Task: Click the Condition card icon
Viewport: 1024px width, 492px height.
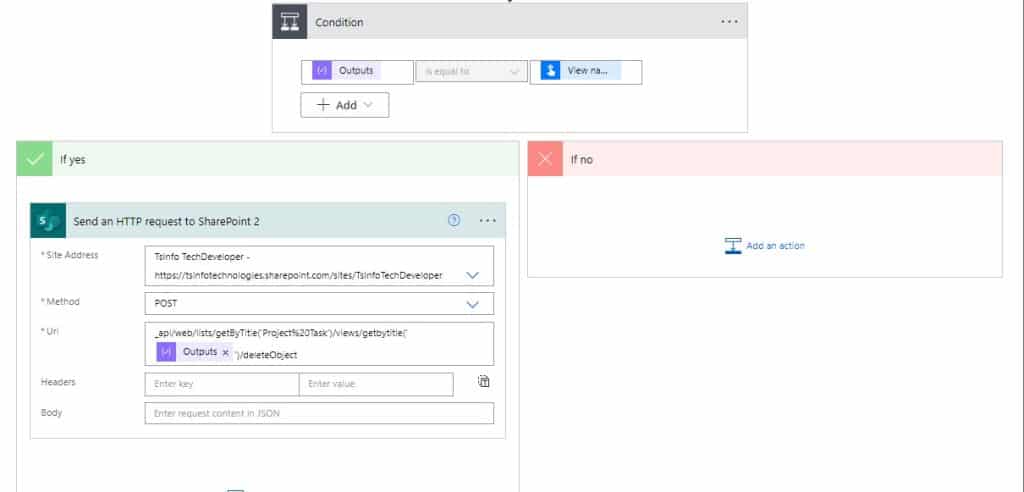Action: pos(289,22)
